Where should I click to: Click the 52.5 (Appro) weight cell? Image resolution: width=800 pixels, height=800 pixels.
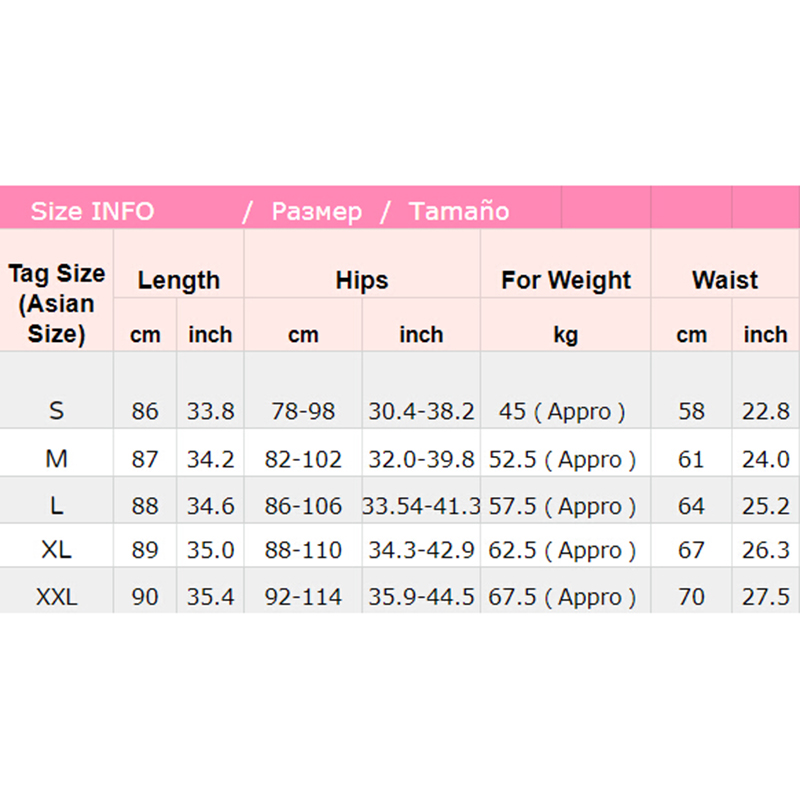pyautogui.click(x=563, y=460)
